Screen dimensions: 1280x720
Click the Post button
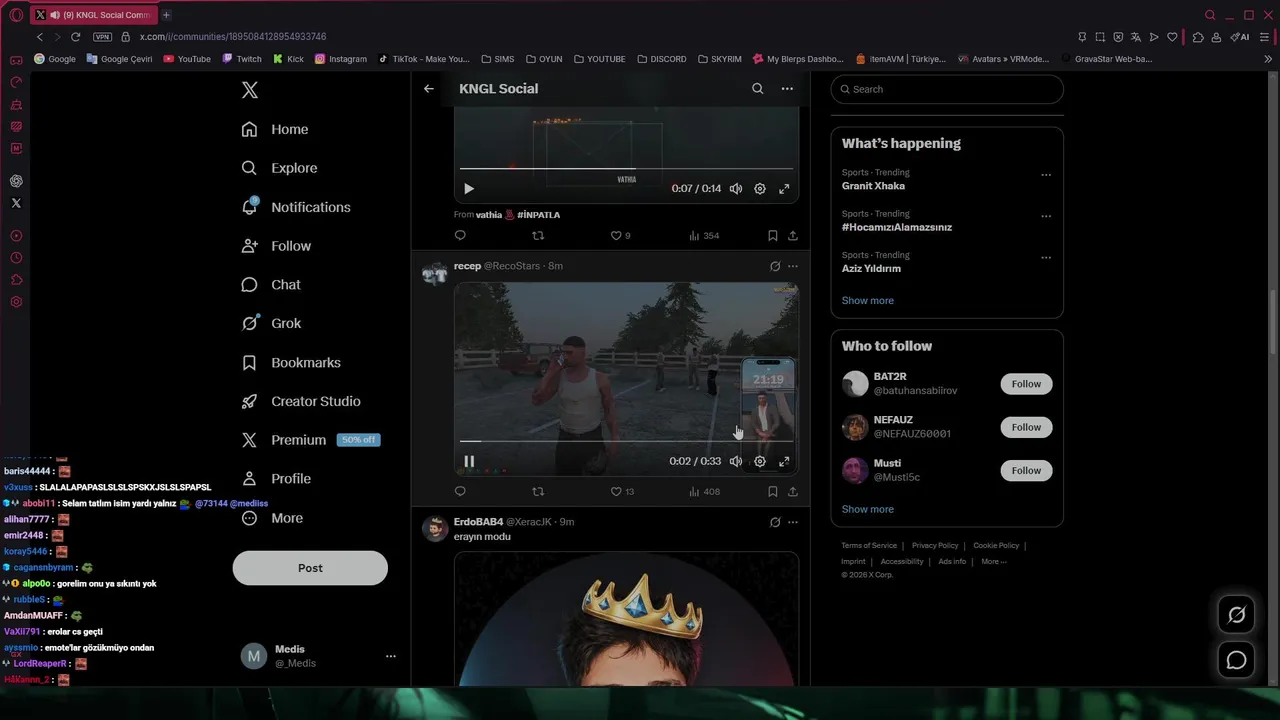click(310, 568)
